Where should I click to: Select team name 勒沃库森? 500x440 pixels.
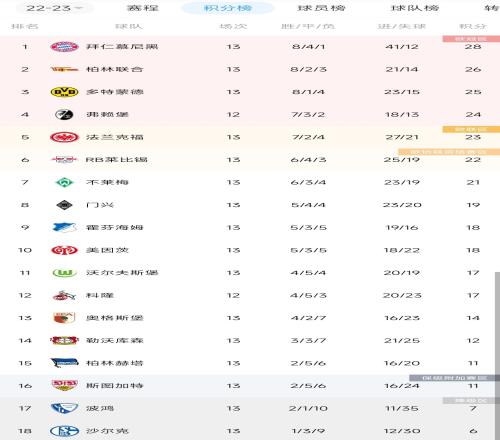(x=115, y=341)
